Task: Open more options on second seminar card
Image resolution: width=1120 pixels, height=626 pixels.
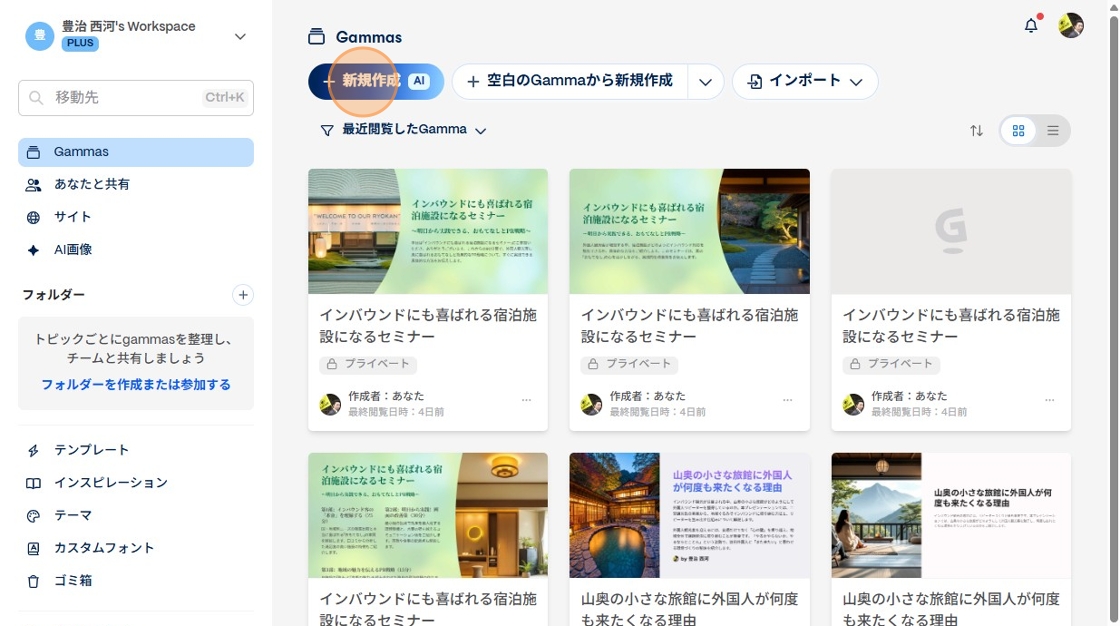Action: 788,400
